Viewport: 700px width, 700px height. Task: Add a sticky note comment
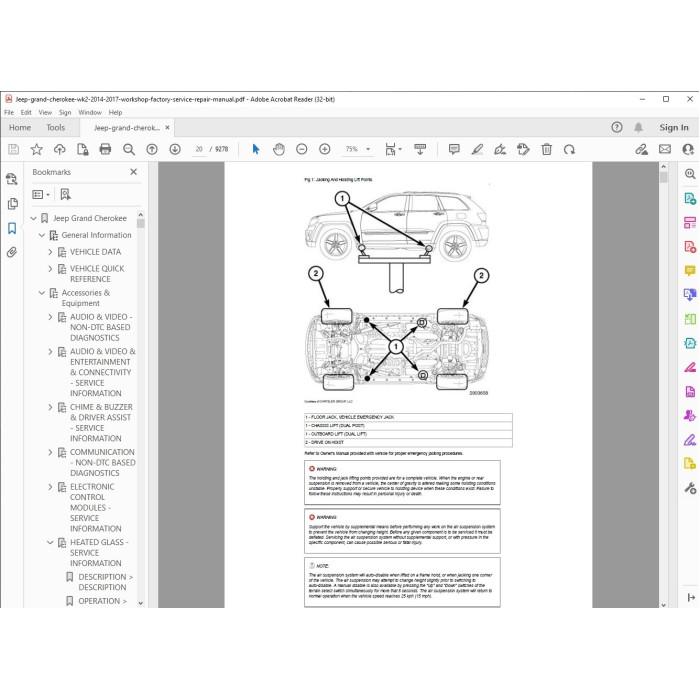(x=454, y=149)
